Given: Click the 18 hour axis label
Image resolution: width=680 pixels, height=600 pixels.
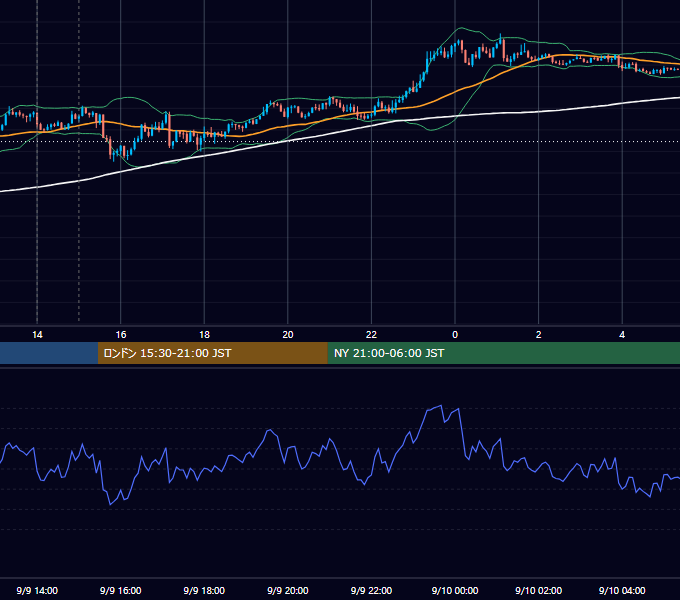Looking at the screenshot, I should 204,335.
